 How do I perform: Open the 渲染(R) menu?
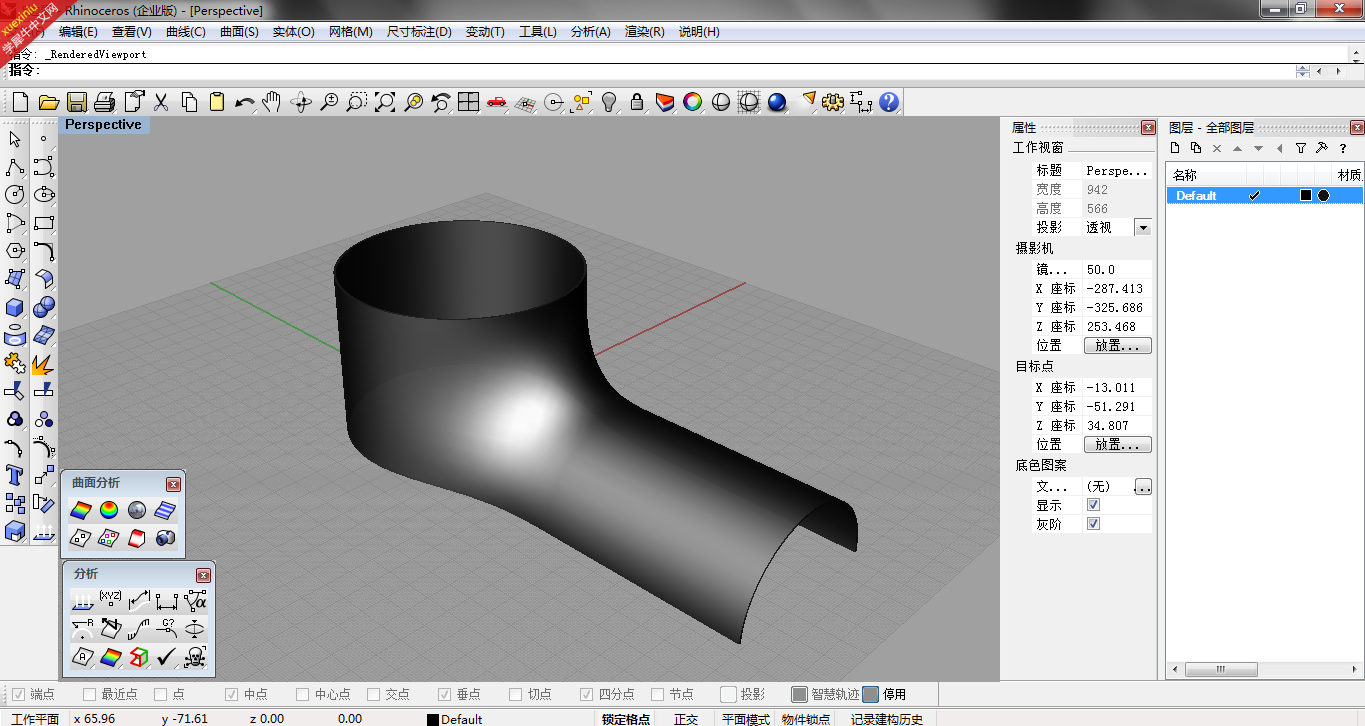tap(644, 32)
